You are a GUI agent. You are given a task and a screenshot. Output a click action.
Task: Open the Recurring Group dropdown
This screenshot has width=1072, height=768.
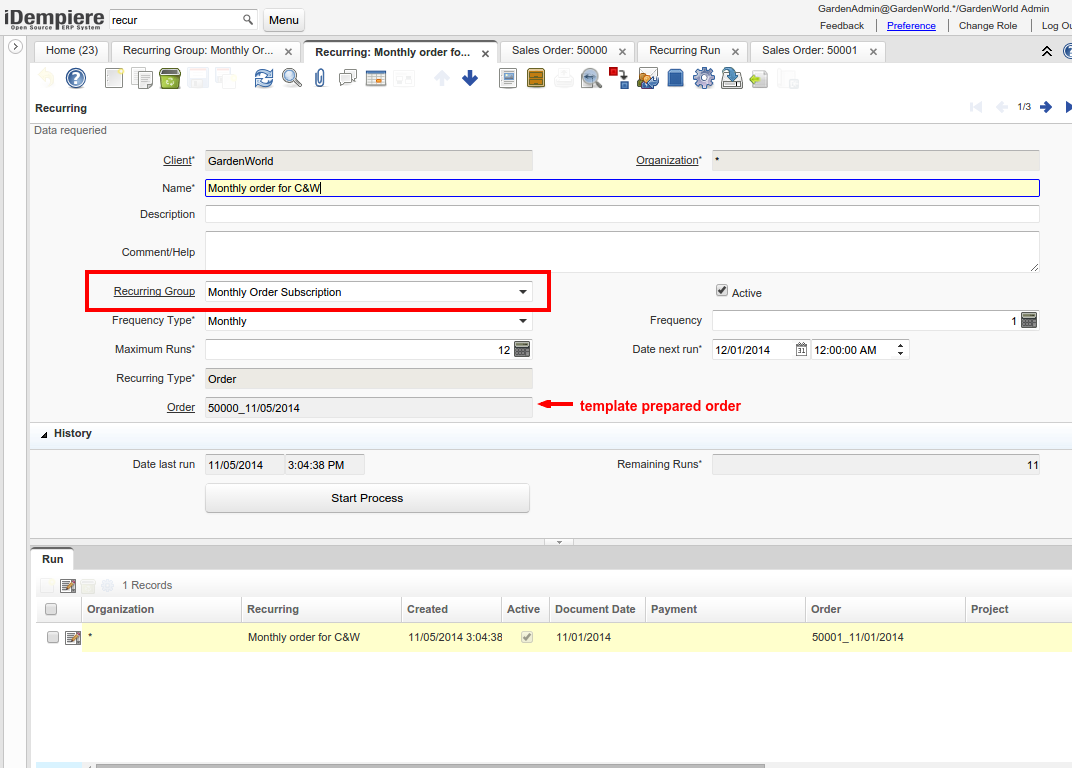(522, 292)
